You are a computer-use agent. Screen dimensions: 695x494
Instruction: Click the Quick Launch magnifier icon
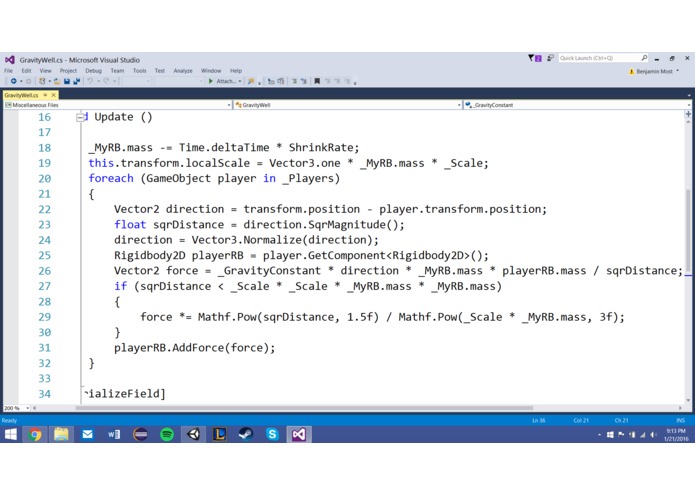(x=644, y=58)
